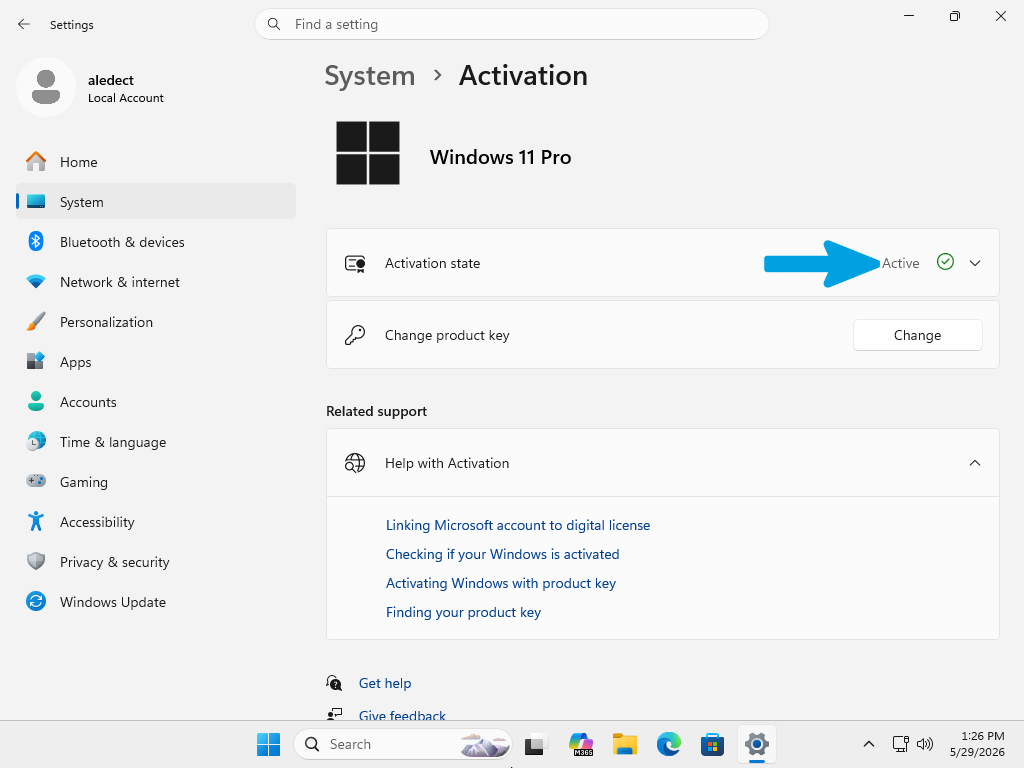Open Privacy & security settings
Image resolution: width=1024 pixels, height=768 pixels.
[x=155, y=561]
